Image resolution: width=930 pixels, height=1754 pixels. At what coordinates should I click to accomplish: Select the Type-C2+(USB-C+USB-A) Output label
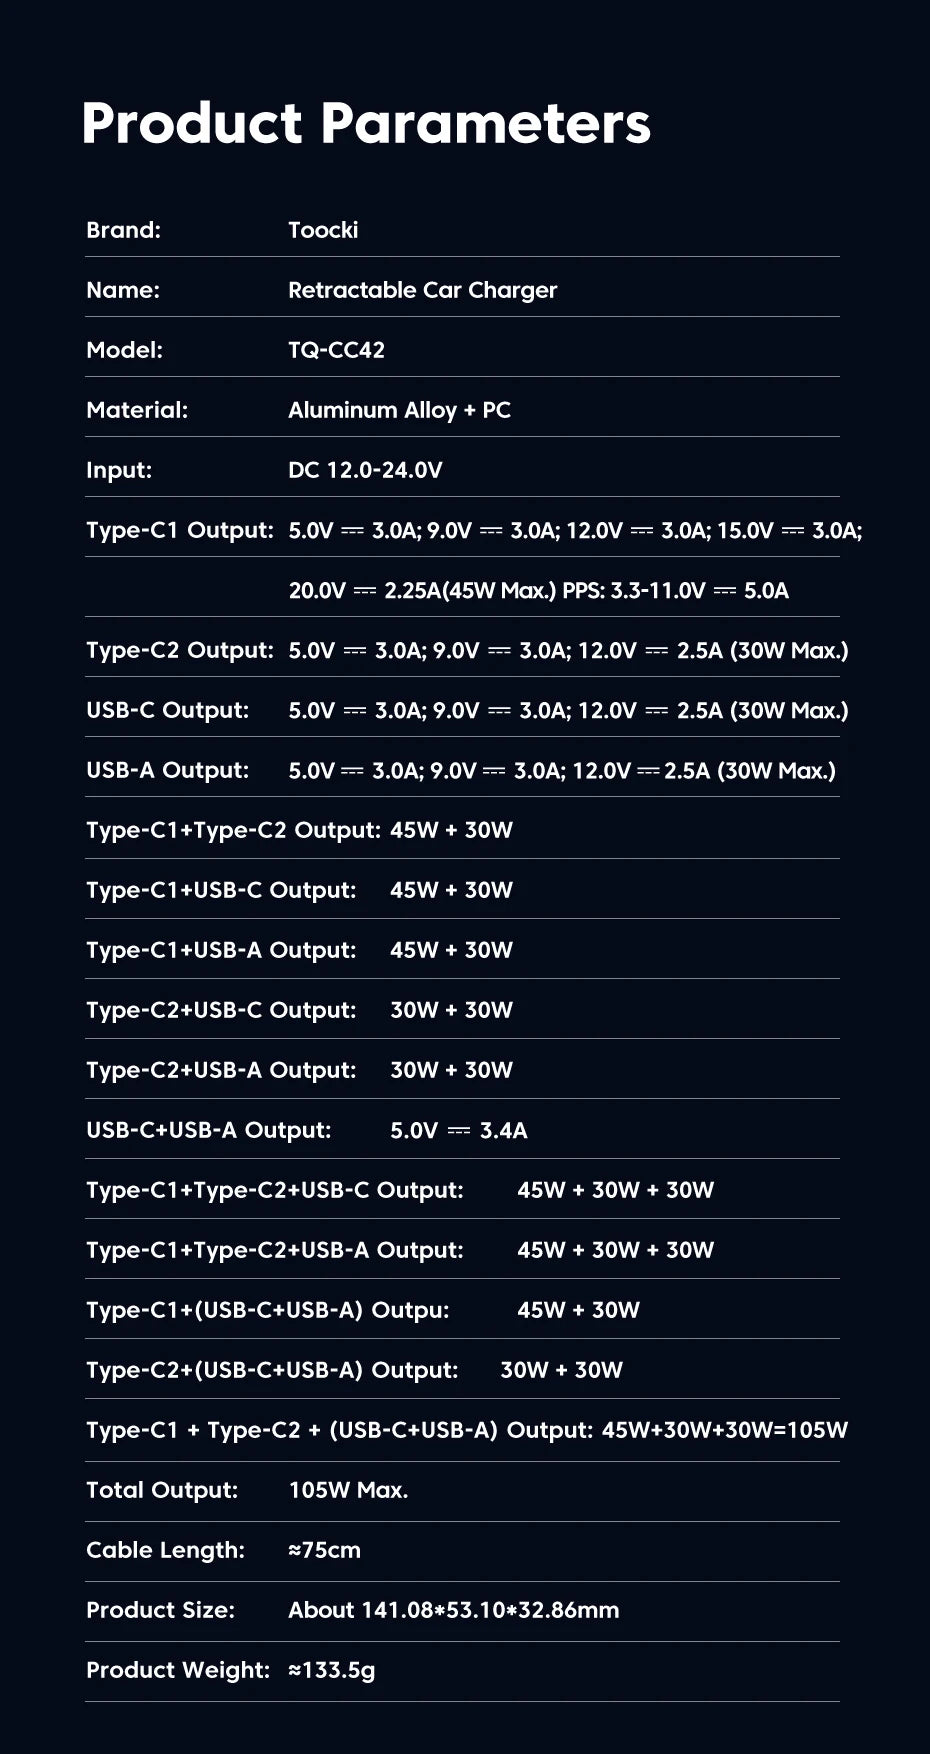click(272, 1370)
